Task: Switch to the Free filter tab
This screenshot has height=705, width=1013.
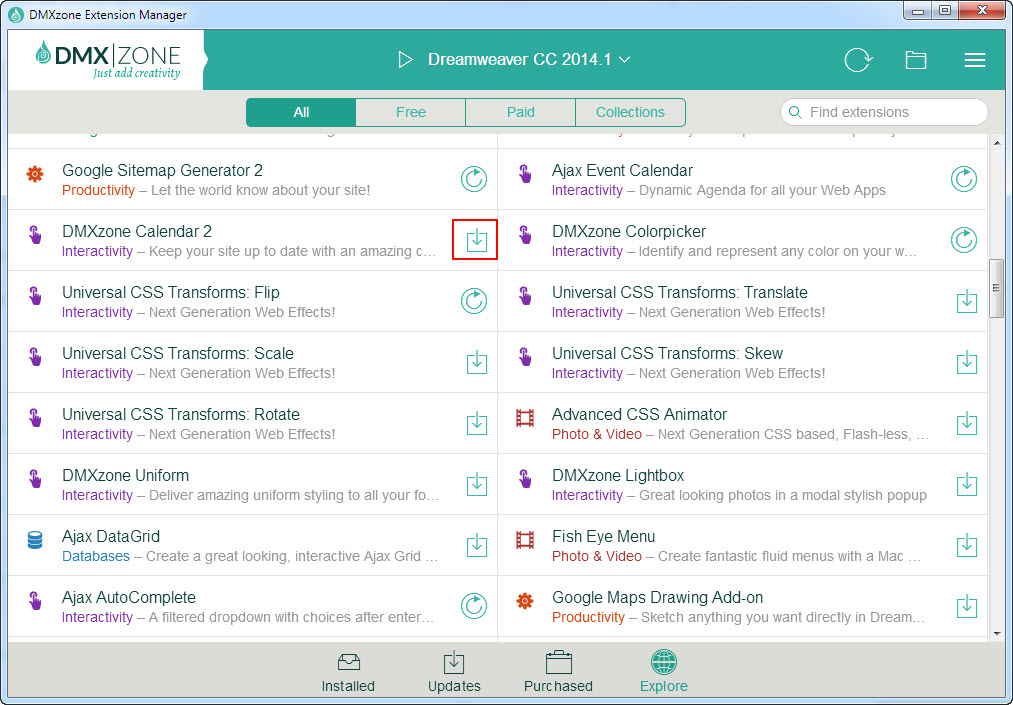Action: point(411,112)
